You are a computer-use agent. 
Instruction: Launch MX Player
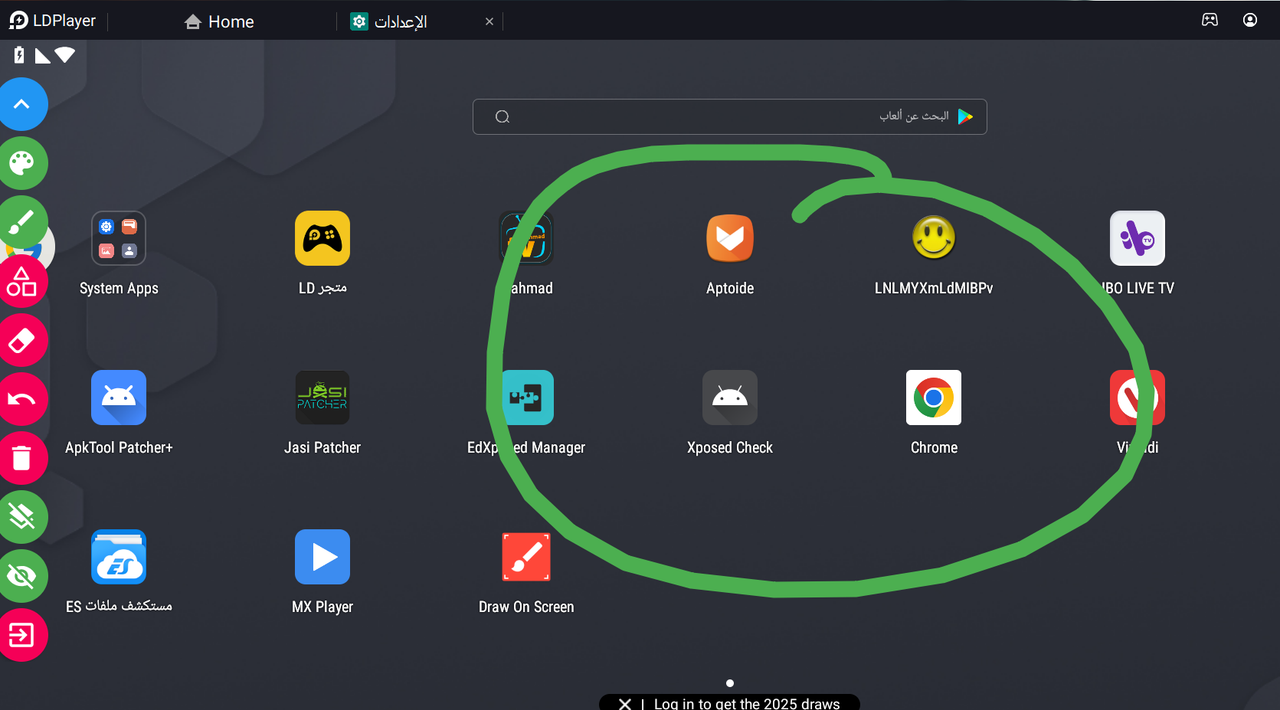pyautogui.click(x=322, y=557)
